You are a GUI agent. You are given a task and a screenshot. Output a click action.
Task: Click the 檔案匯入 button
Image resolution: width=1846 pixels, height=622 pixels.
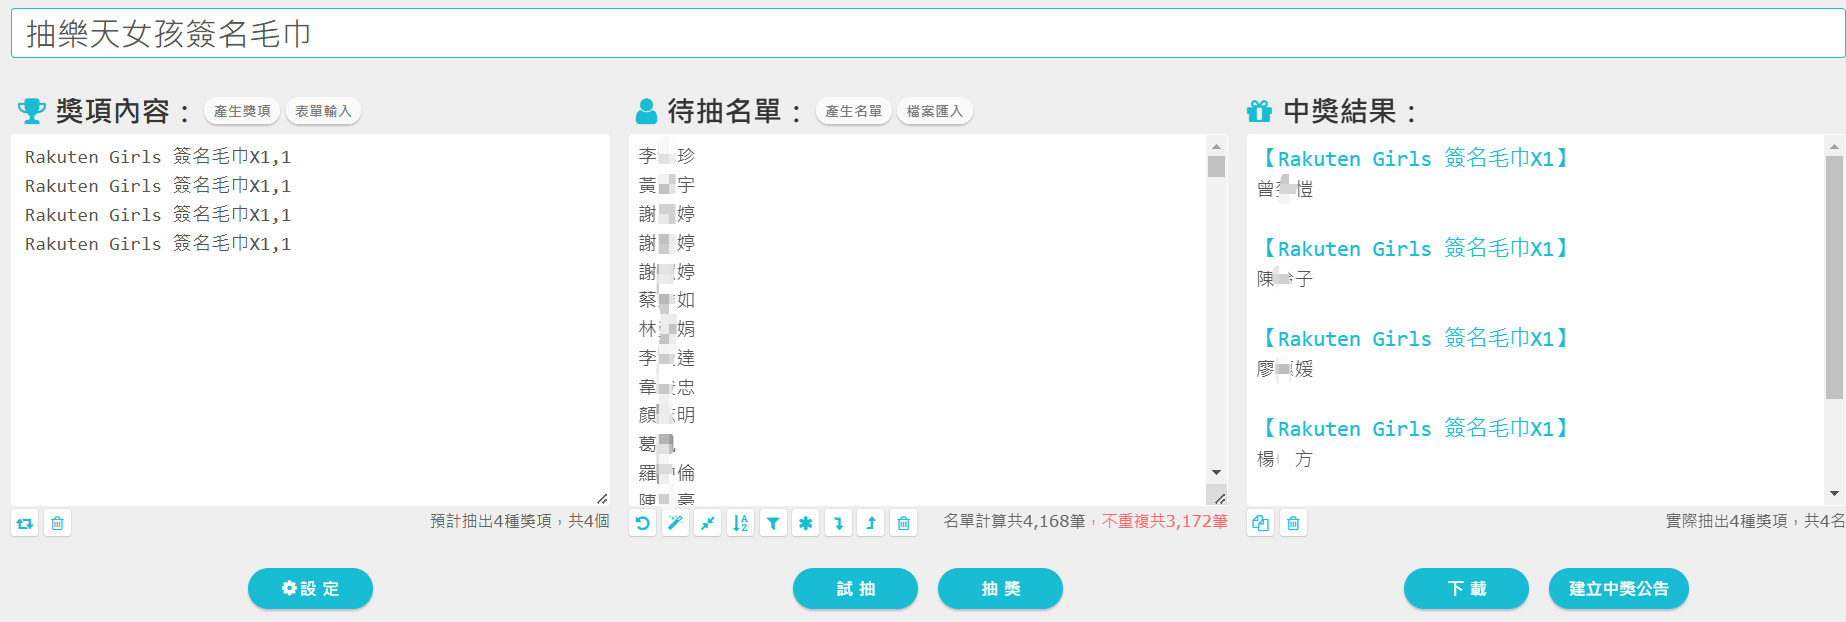[x=935, y=111]
